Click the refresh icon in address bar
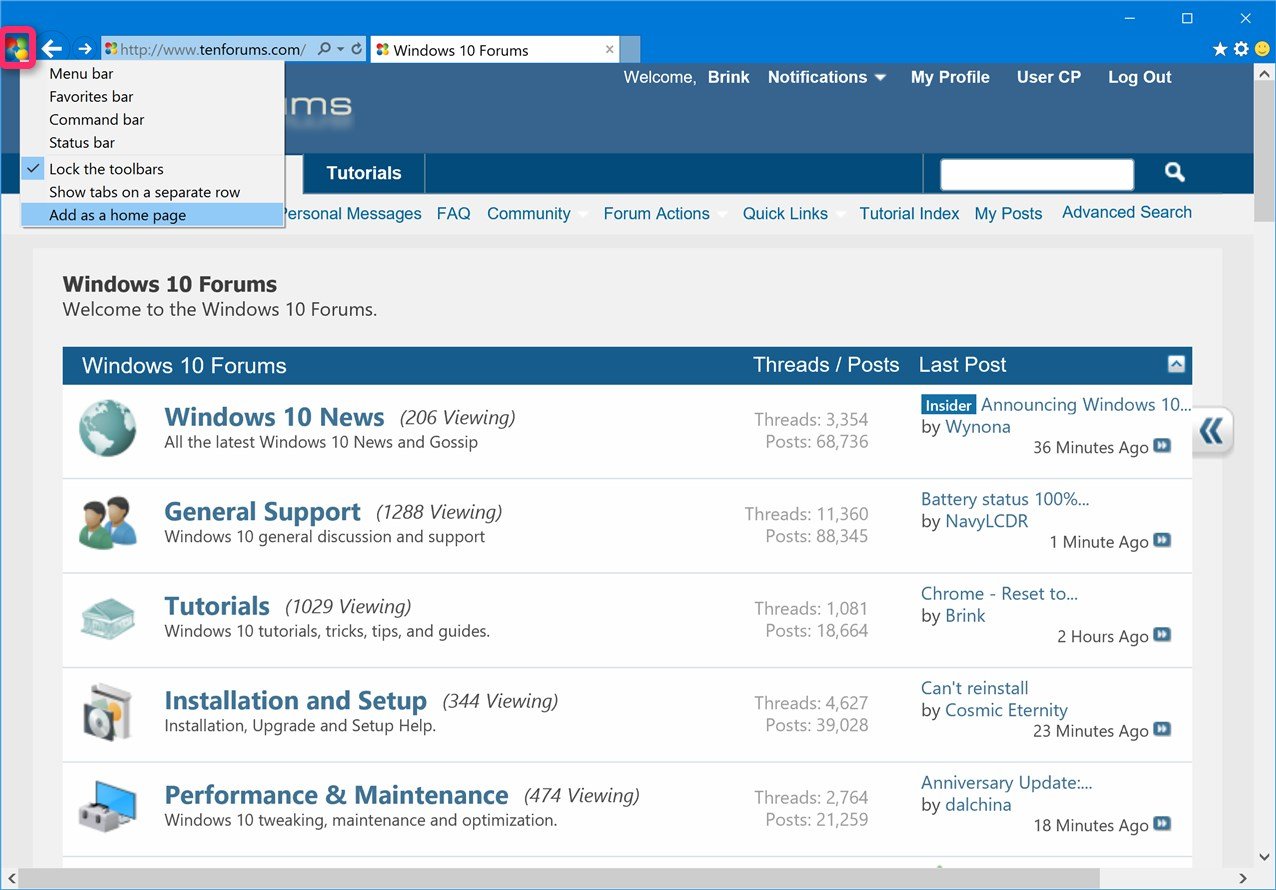The height and width of the screenshot is (890, 1276). tap(357, 48)
